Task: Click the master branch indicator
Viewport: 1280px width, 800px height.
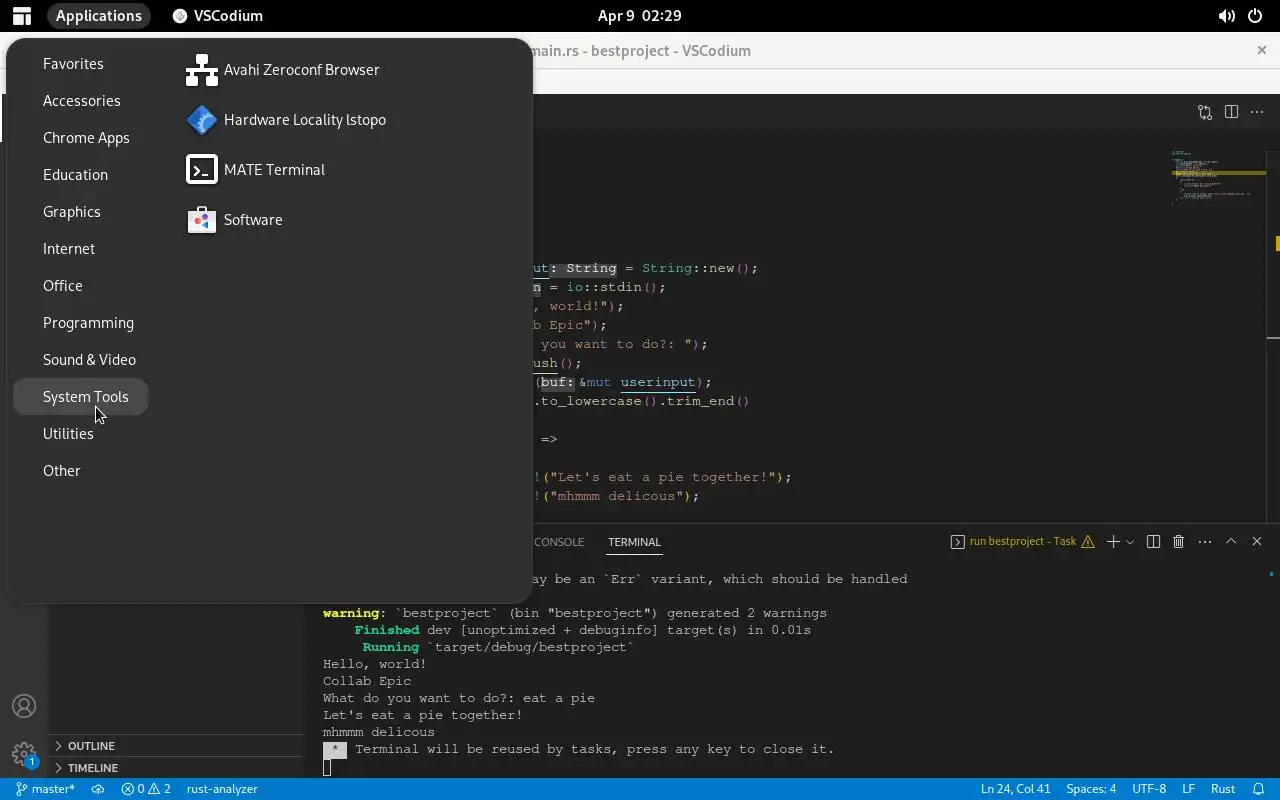Action: pos(45,789)
